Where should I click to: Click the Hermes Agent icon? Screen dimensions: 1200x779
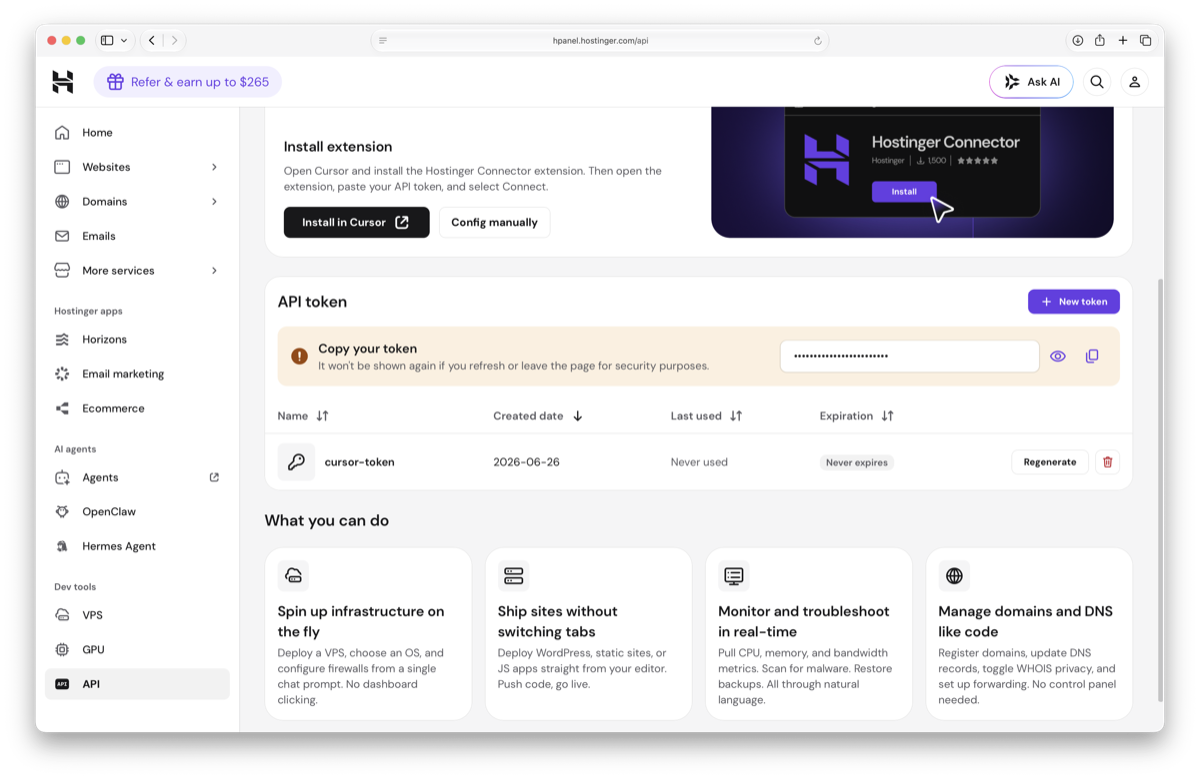coord(62,546)
